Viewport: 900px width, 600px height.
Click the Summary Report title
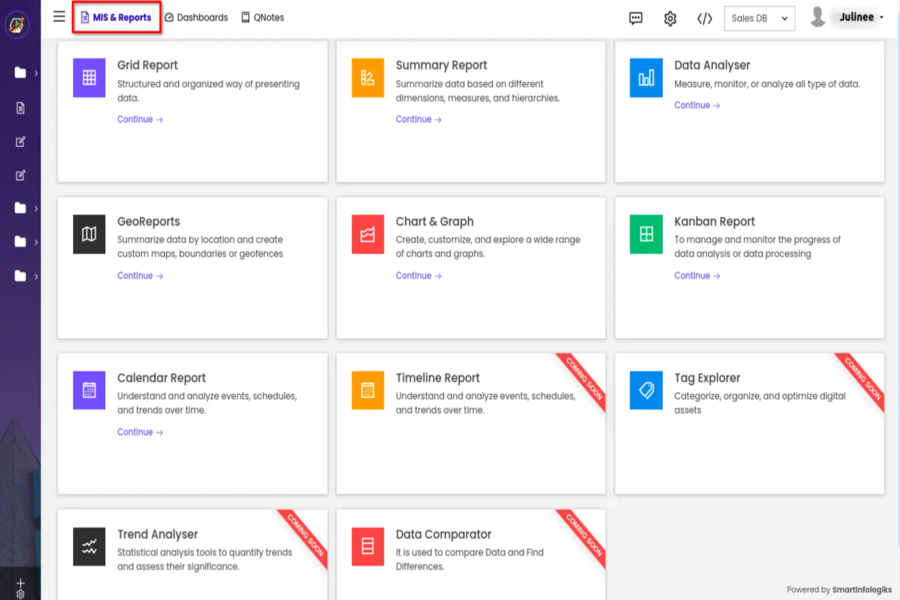[441, 65]
